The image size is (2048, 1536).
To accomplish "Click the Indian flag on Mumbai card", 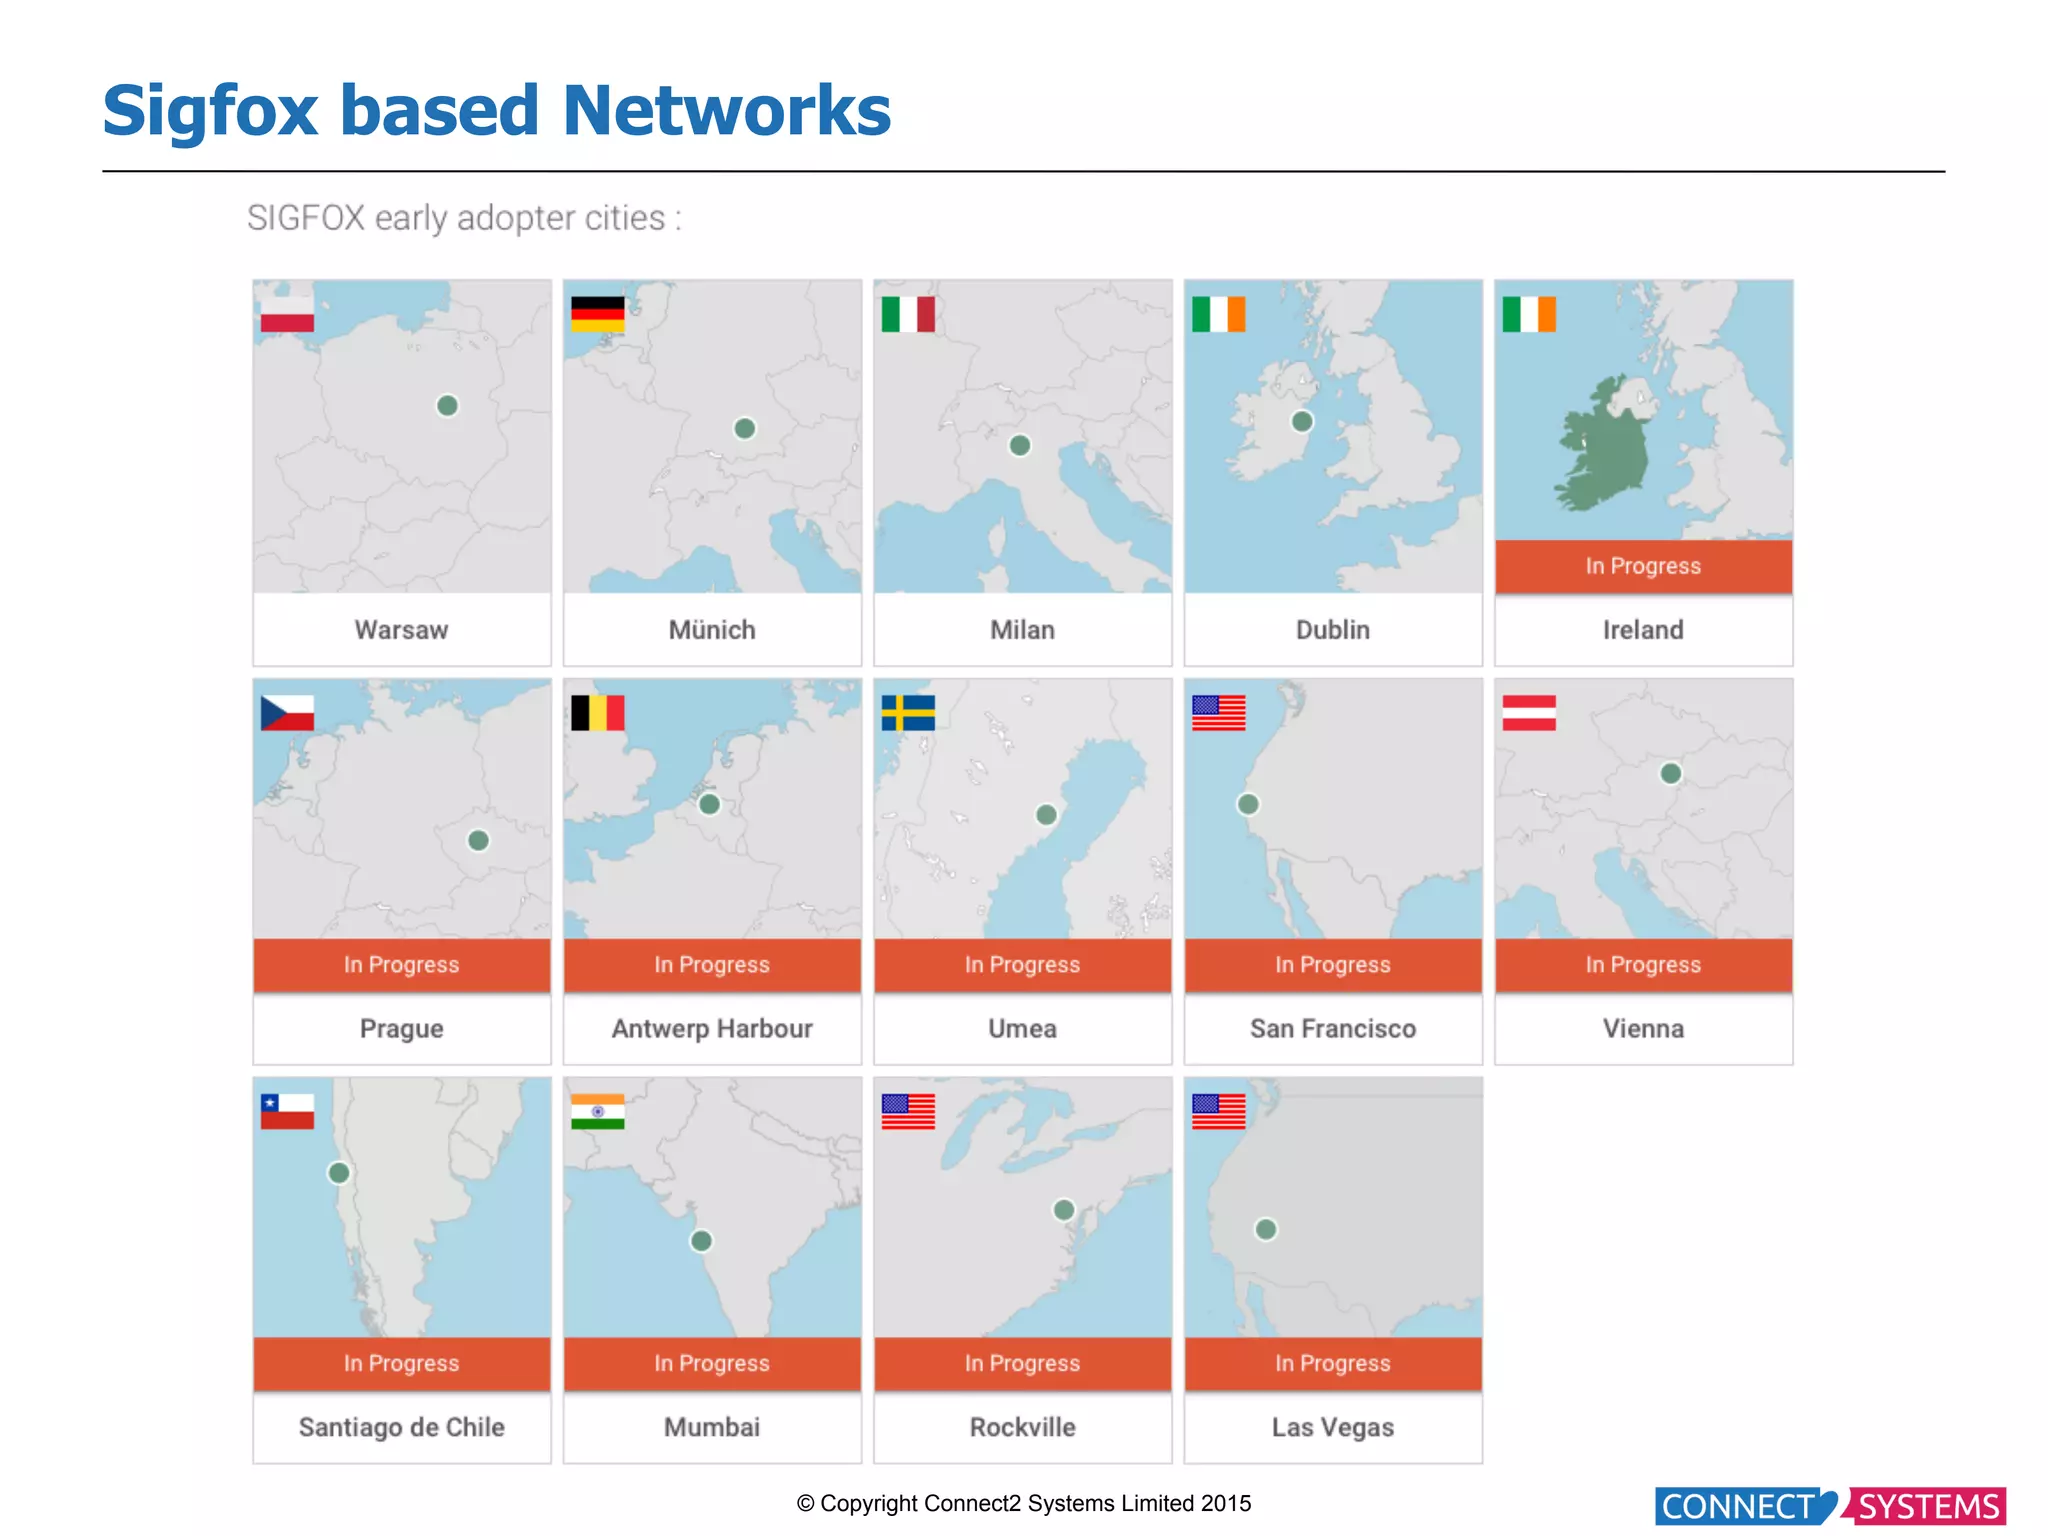I will [598, 1111].
